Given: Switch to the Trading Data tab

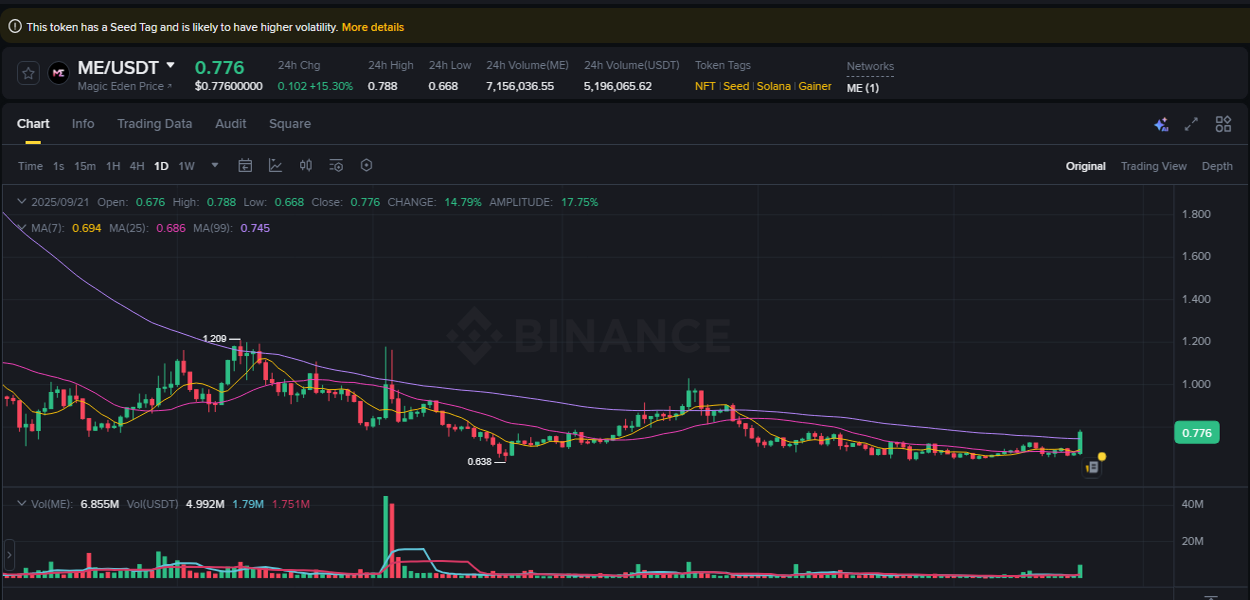Looking at the screenshot, I should [x=154, y=123].
